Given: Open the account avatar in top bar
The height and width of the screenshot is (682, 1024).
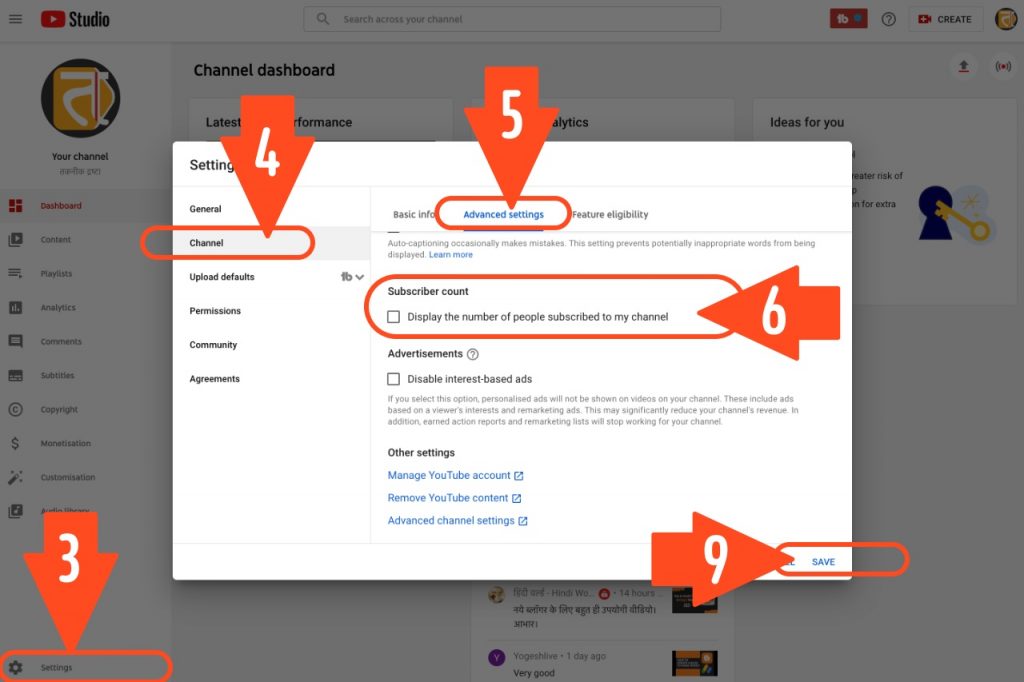Looking at the screenshot, I should coord(1006,19).
